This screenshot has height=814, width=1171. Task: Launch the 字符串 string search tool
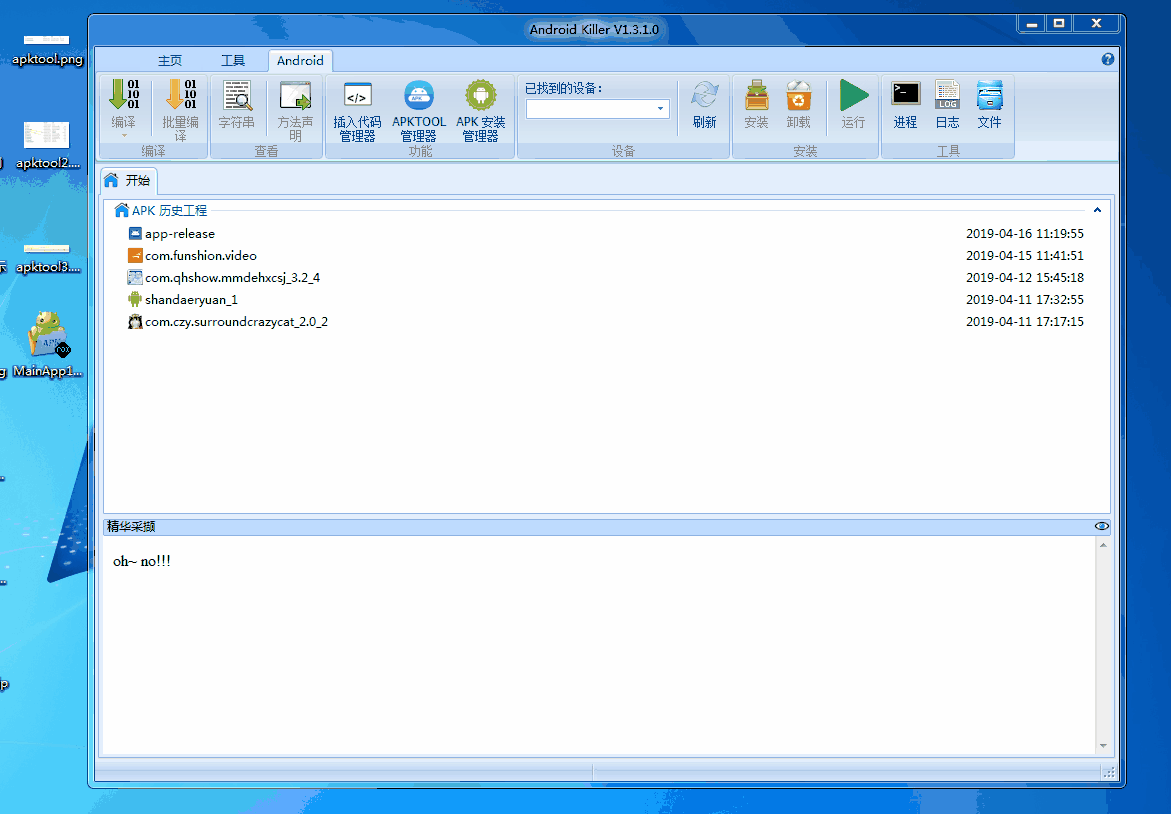point(237,107)
